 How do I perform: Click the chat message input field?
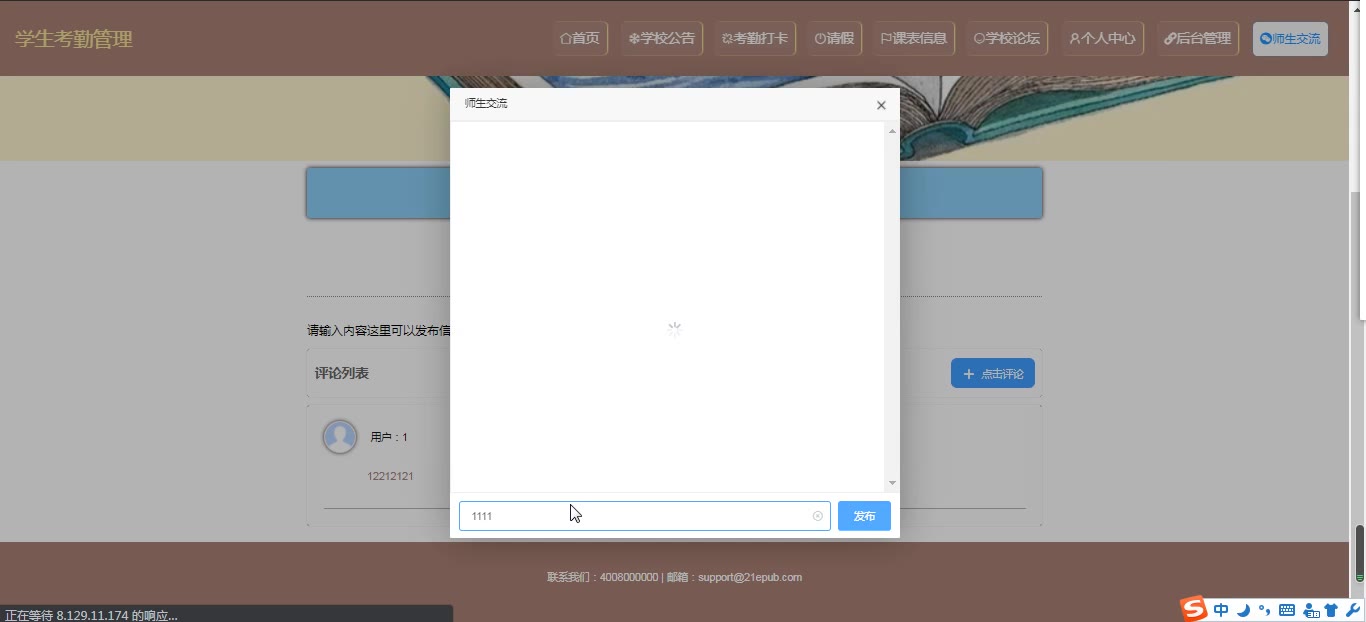point(636,516)
